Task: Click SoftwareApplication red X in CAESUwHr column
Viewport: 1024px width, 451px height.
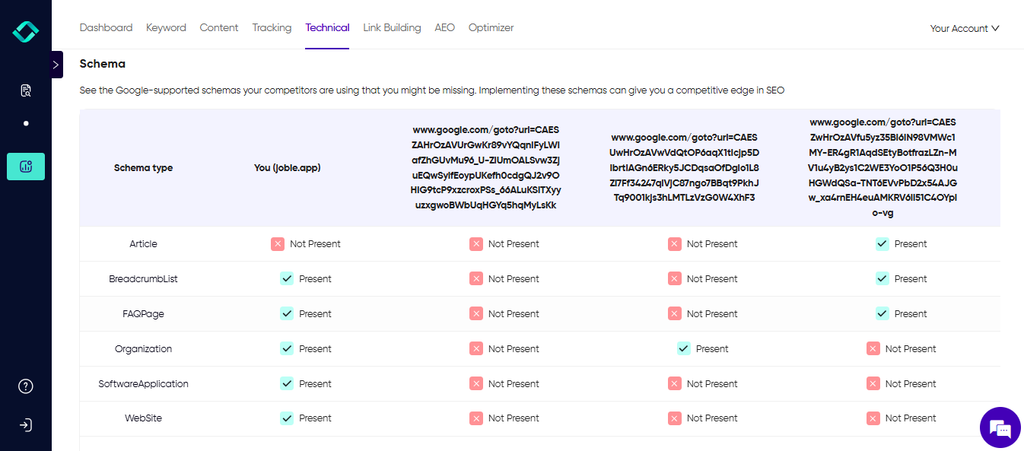Action: [x=675, y=384]
